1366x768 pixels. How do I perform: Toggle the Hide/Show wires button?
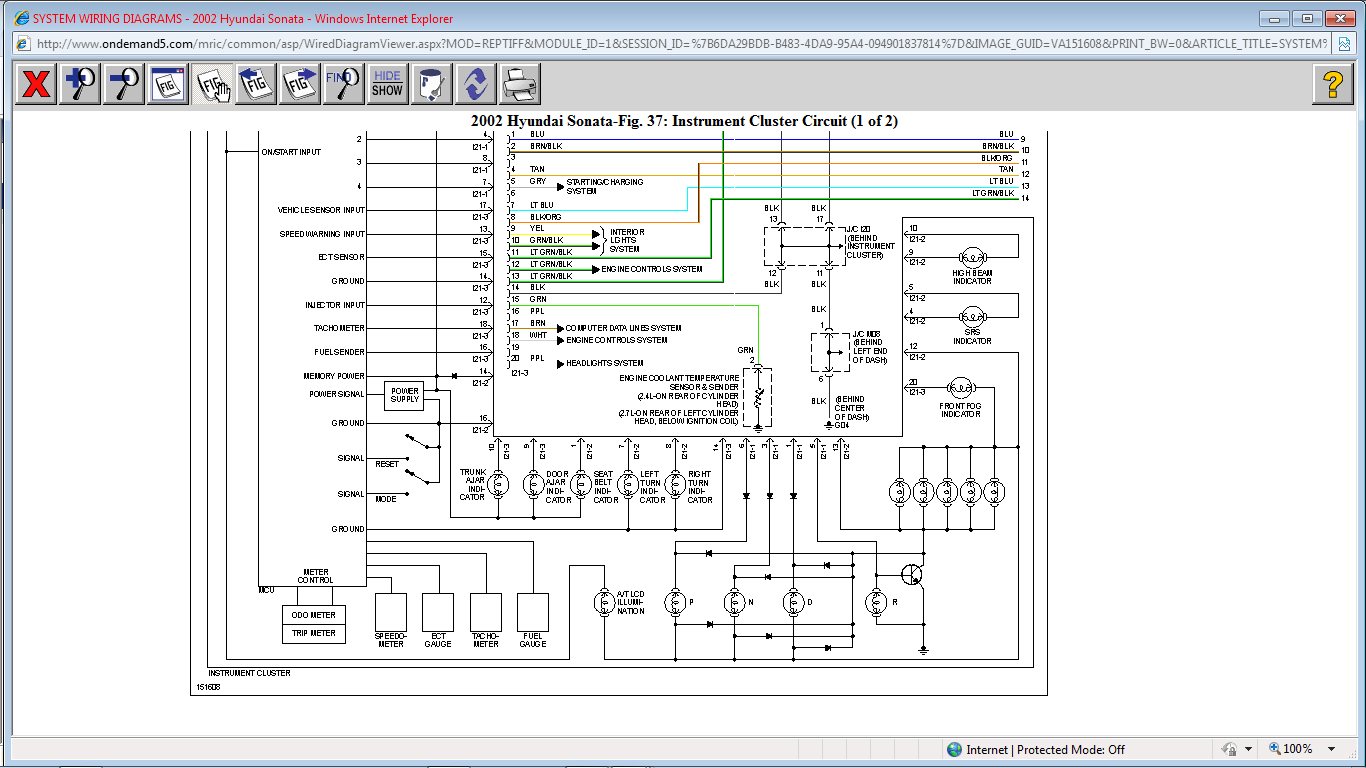(387, 84)
